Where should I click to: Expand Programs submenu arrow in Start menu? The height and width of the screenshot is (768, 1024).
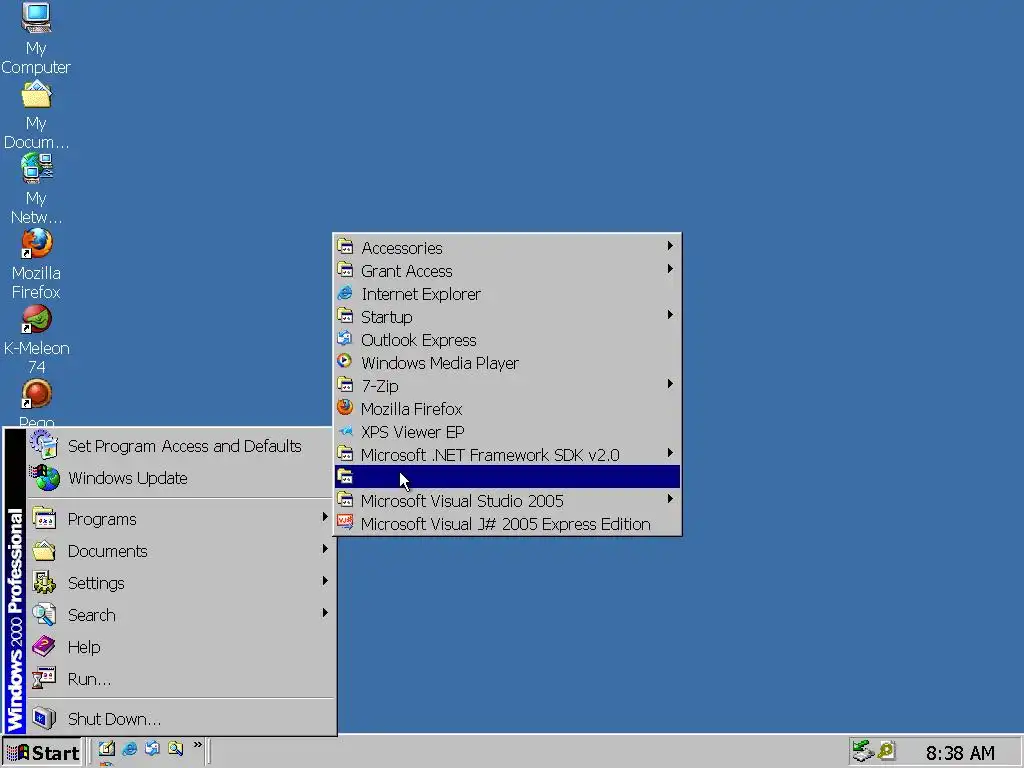coord(325,517)
